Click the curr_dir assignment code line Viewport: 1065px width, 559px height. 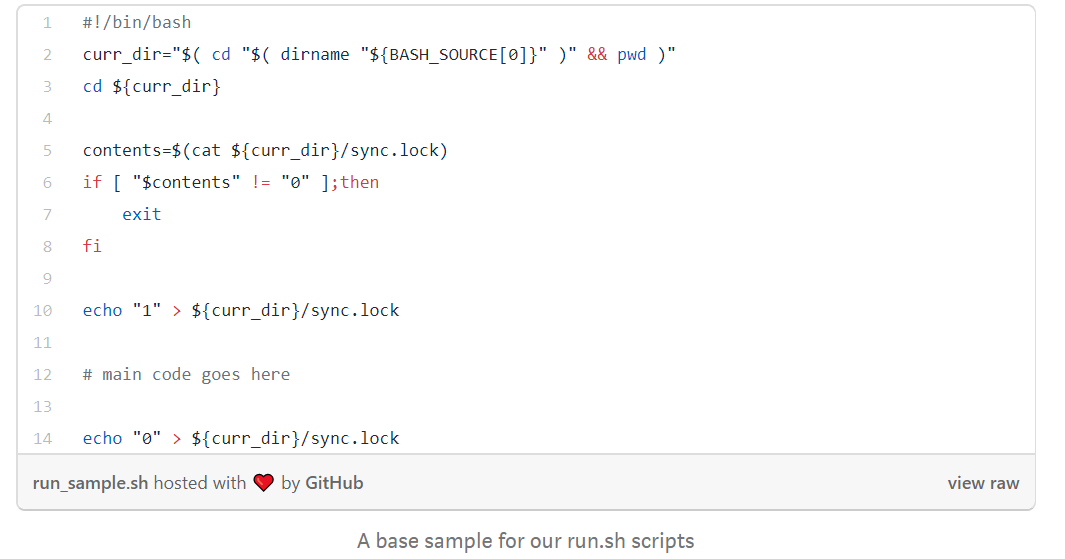tap(379, 54)
